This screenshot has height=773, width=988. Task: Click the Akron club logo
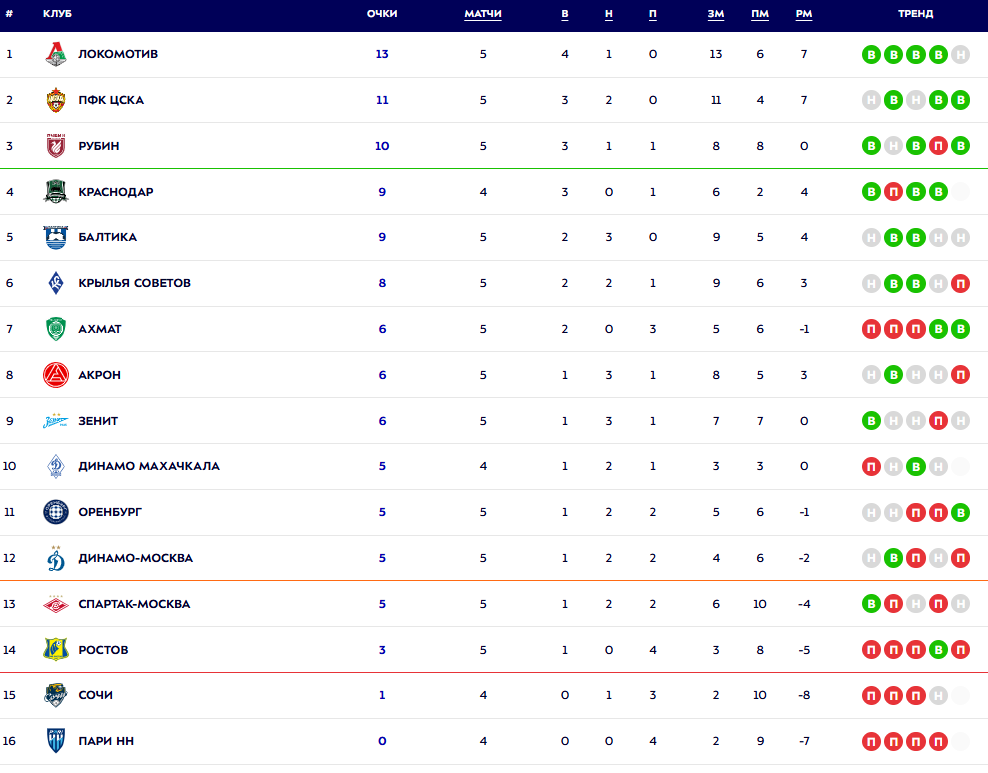[x=56, y=375]
